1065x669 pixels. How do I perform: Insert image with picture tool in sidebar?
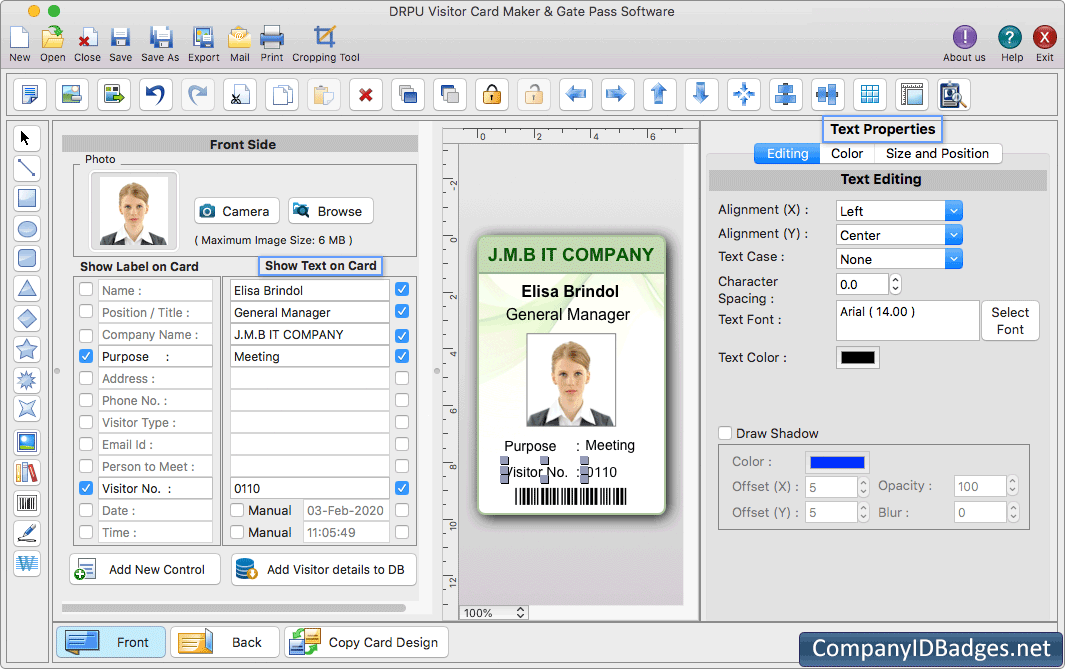click(26, 442)
